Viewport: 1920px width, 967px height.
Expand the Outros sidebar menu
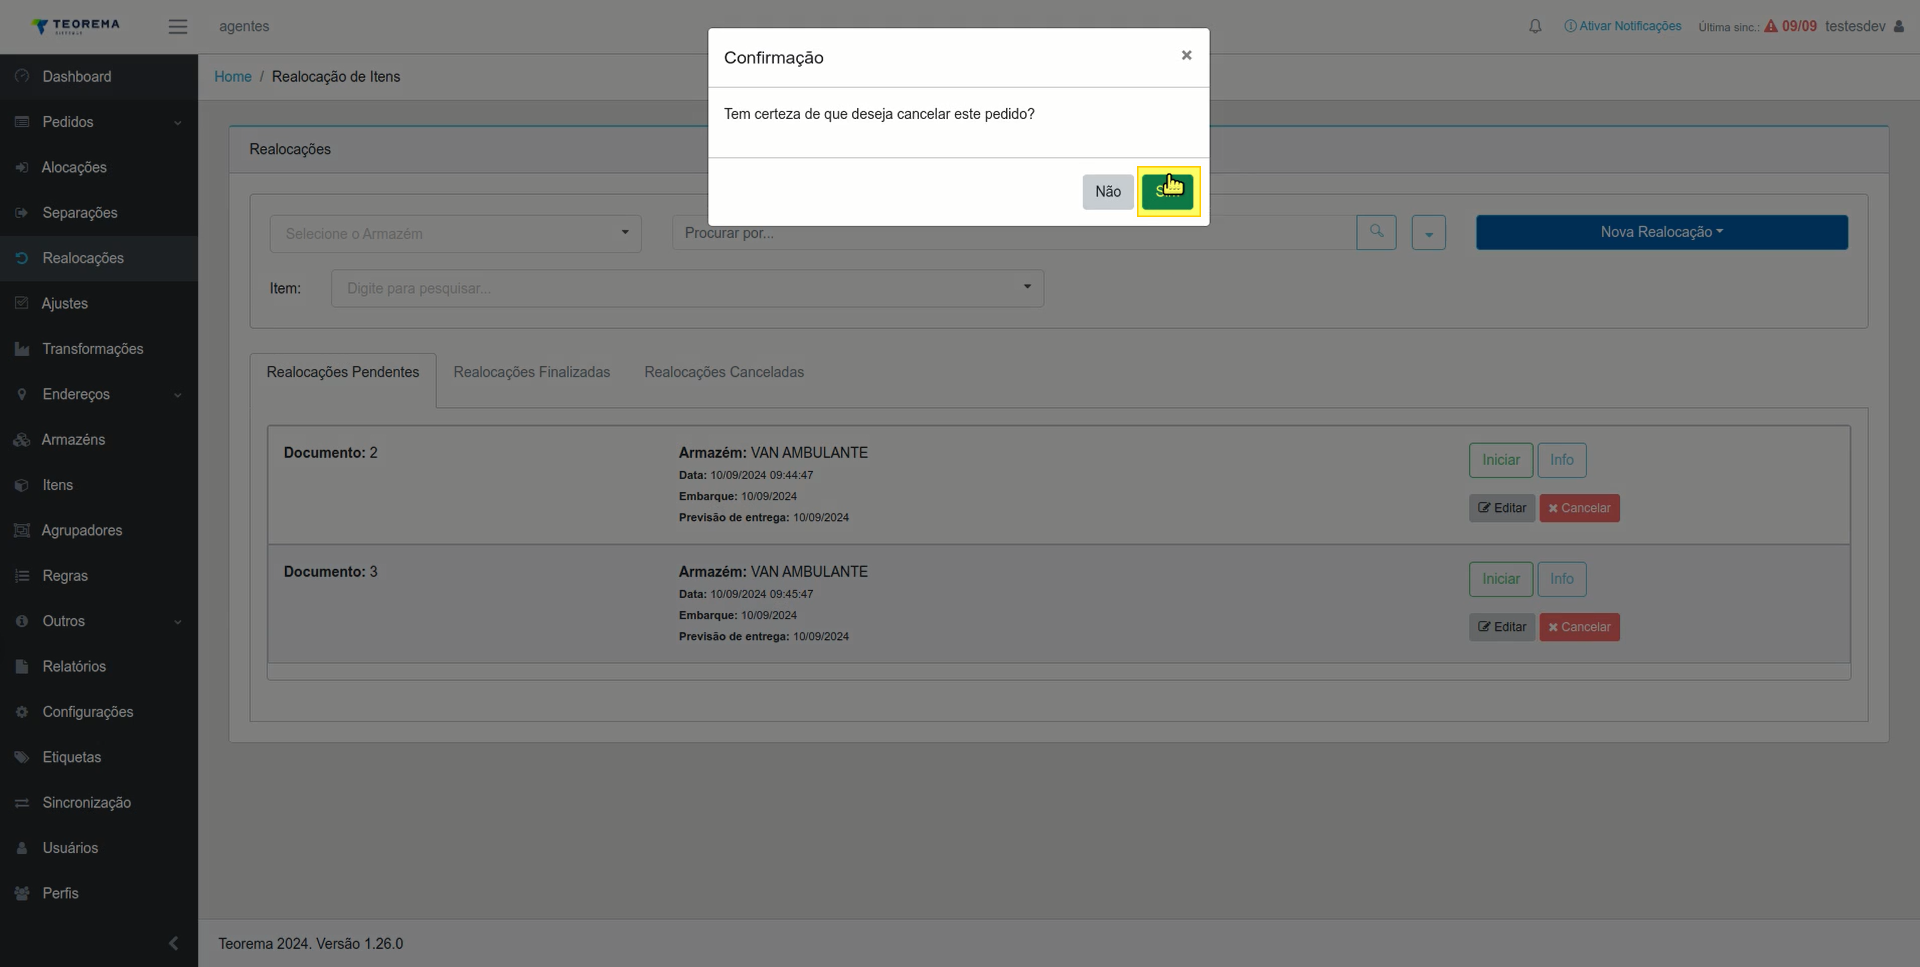tap(99, 621)
